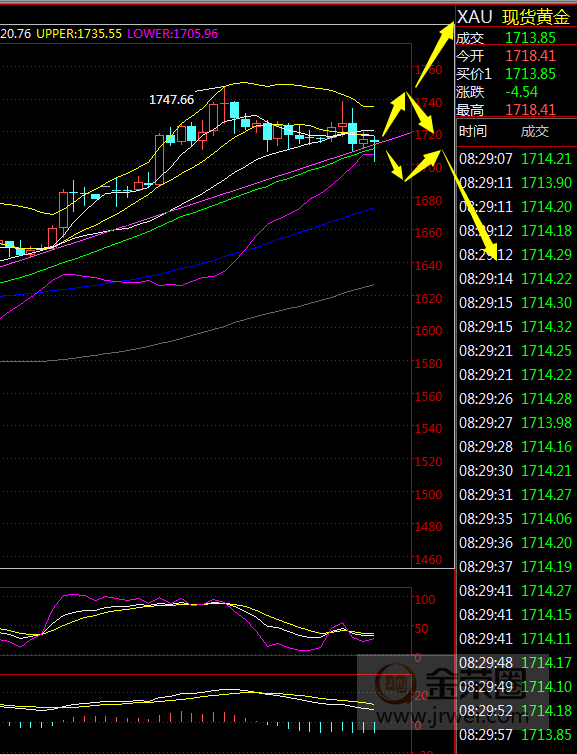The width and height of the screenshot is (577, 754).
Task: Select tick row 08:29:15 at 1714.32
Action: 515,327
